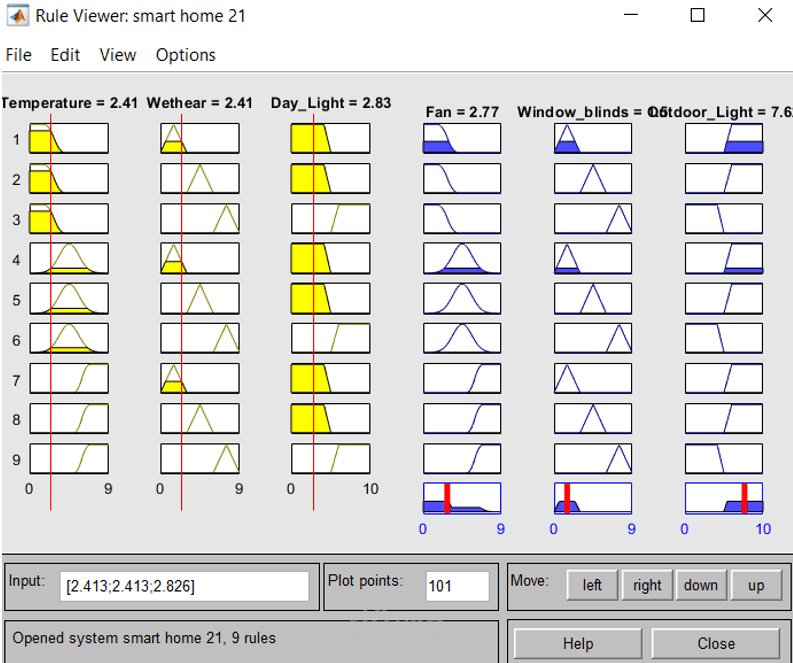The width and height of the screenshot is (793, 663).
Task: Select rule number 8 label
Action: pyautogui.click(x=16, y=420)
